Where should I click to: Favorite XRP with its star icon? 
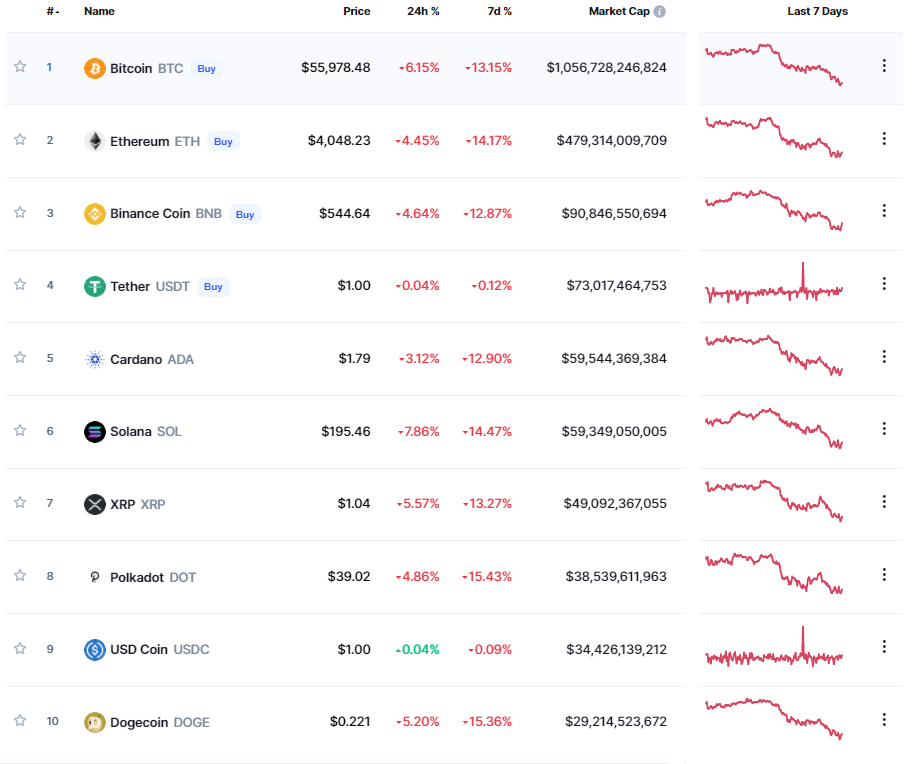tap(20, 503)
